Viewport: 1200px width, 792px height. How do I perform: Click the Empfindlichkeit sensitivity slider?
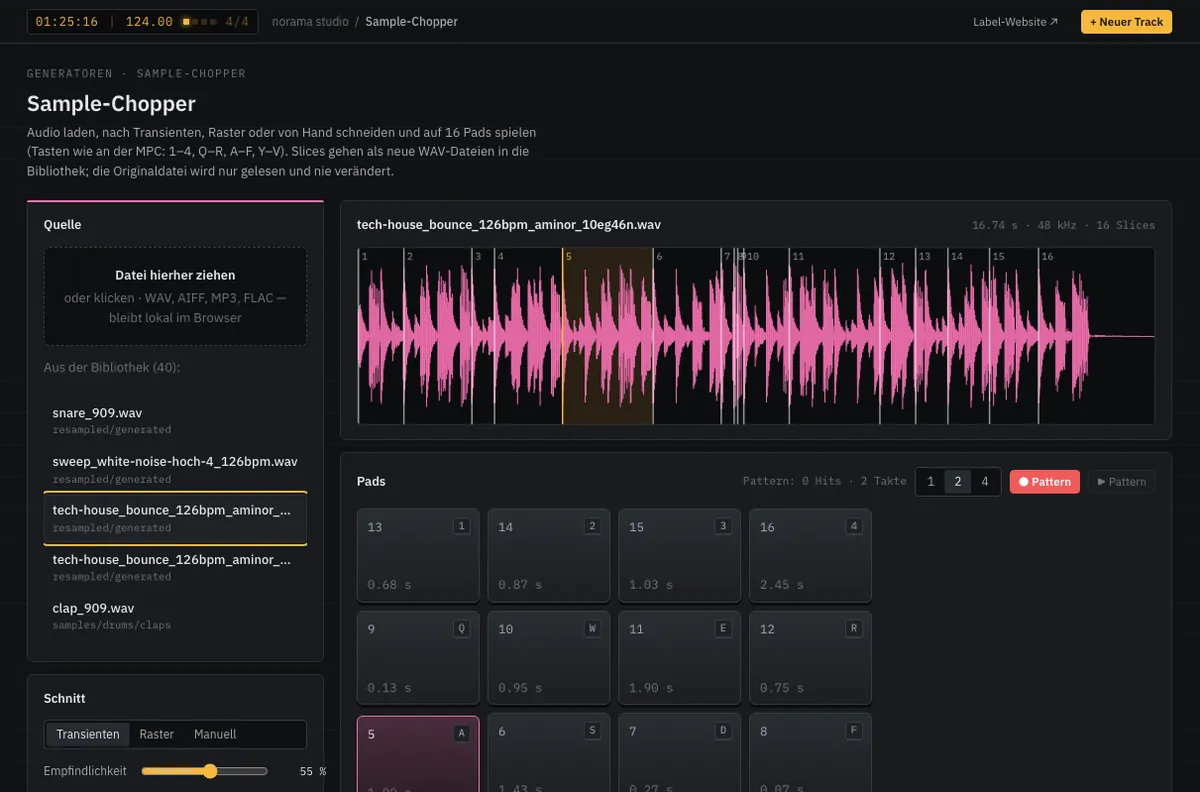click(205, 771)
